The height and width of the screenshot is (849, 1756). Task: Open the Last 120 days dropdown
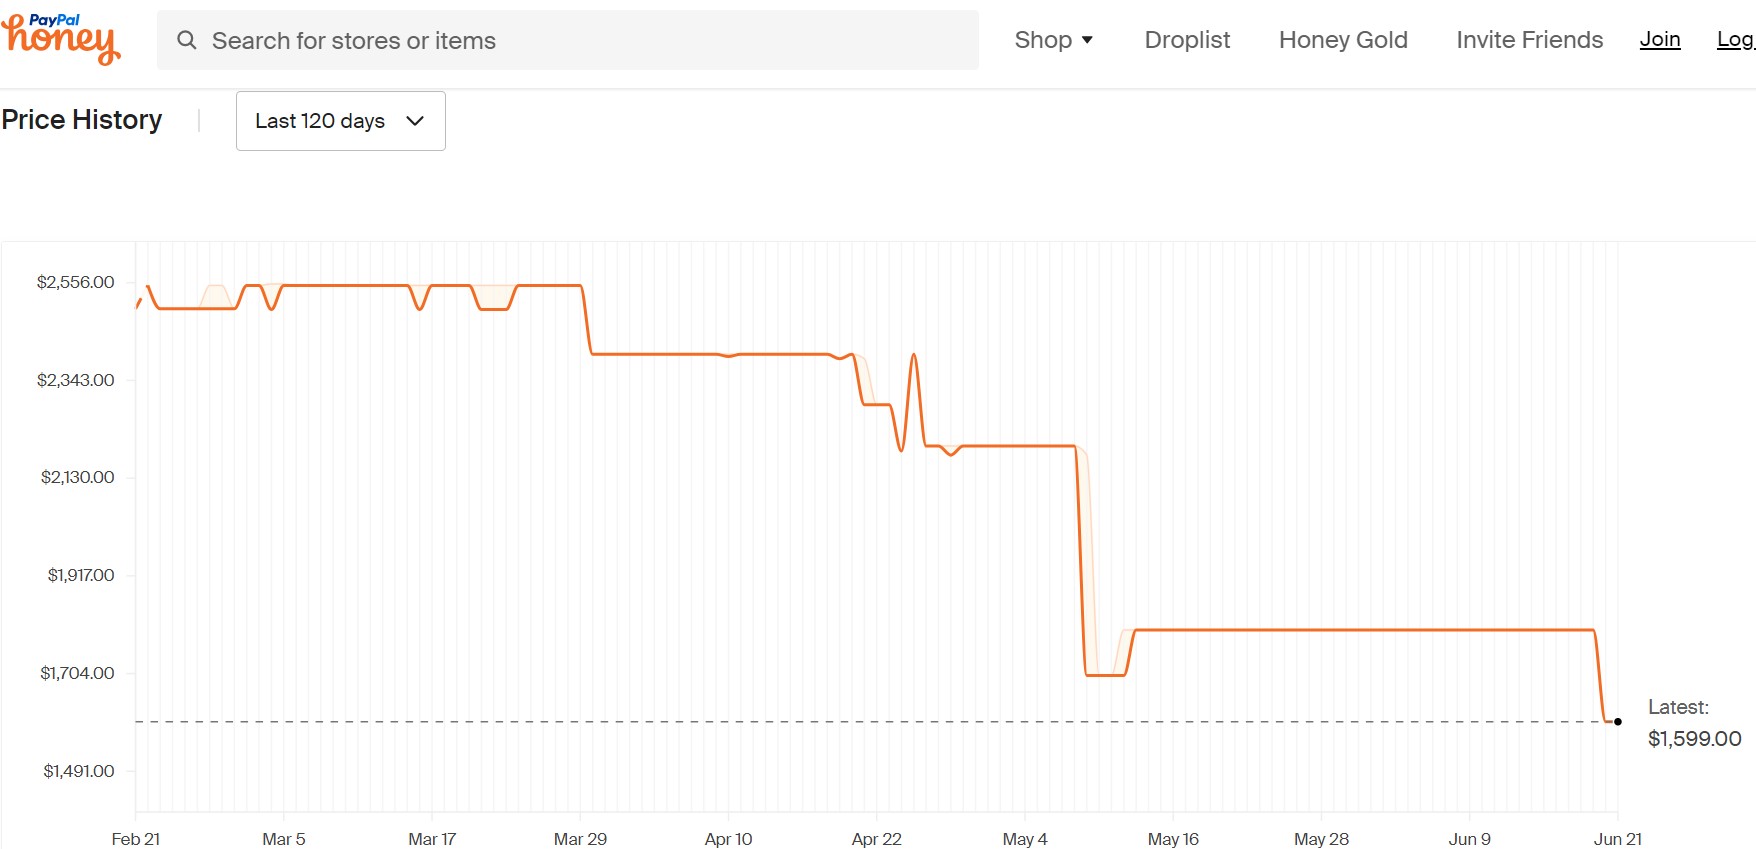(x=341, y=121)
